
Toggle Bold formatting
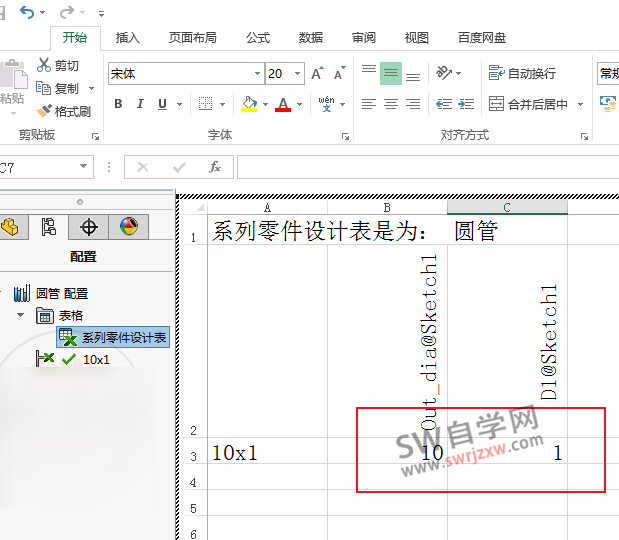point(118,104)
